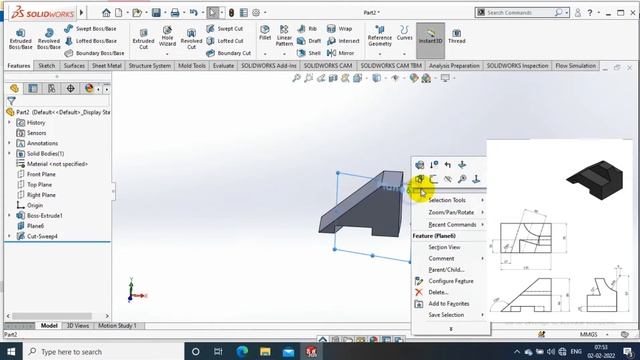The image size is (640, 360).
Task: Select the Thread tool
Action: 457,36
